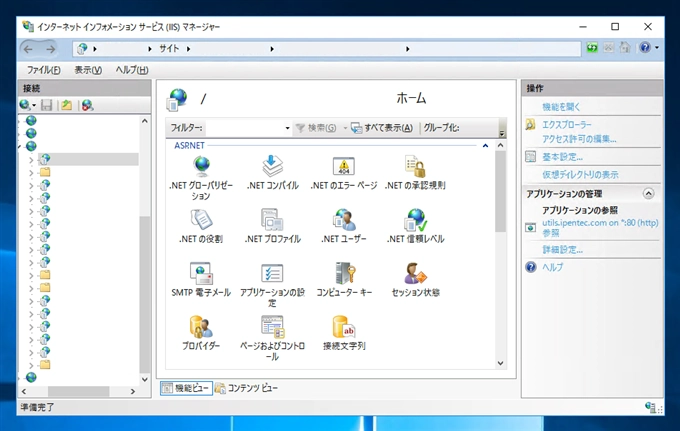The image size is (680, 431).
Task: Click 機能を開く action link
Action: 561,107
